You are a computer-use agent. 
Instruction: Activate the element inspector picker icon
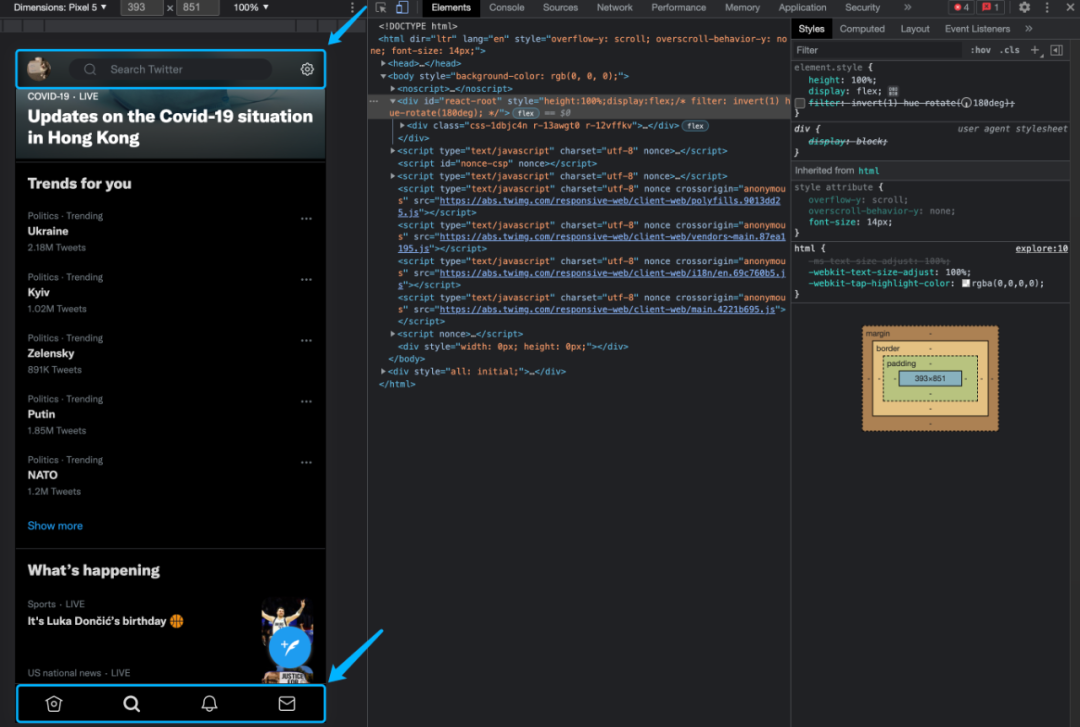pyautogui.click(x=381, y=8)
